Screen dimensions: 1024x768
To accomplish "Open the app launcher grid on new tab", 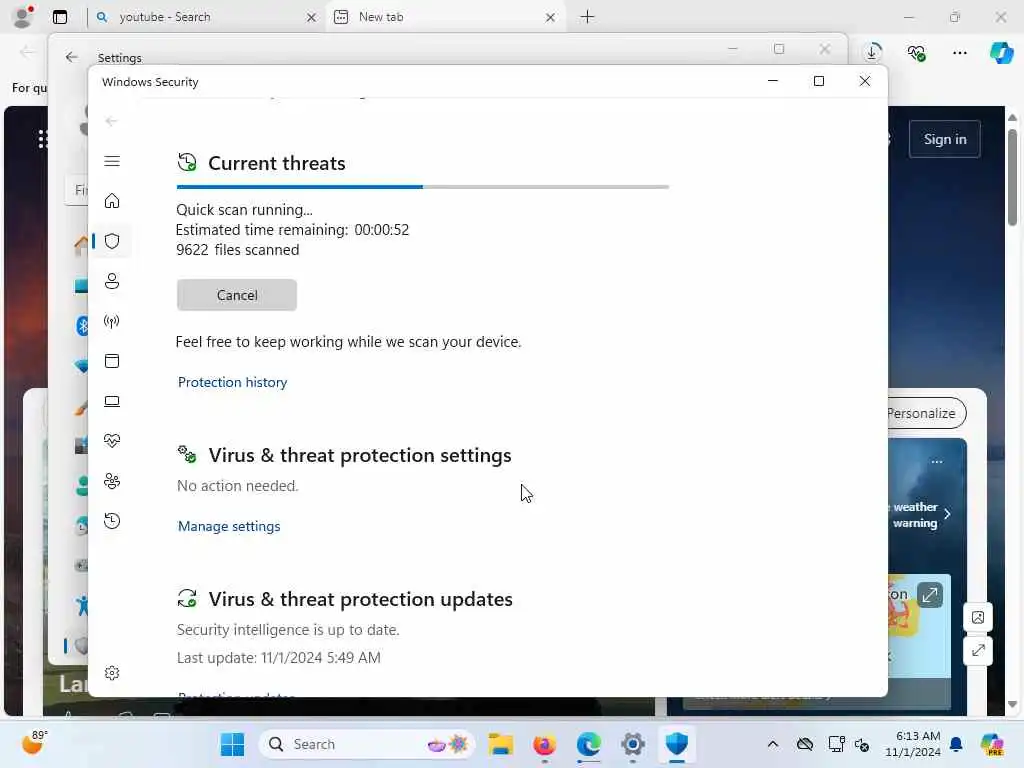I will point(42,139).
